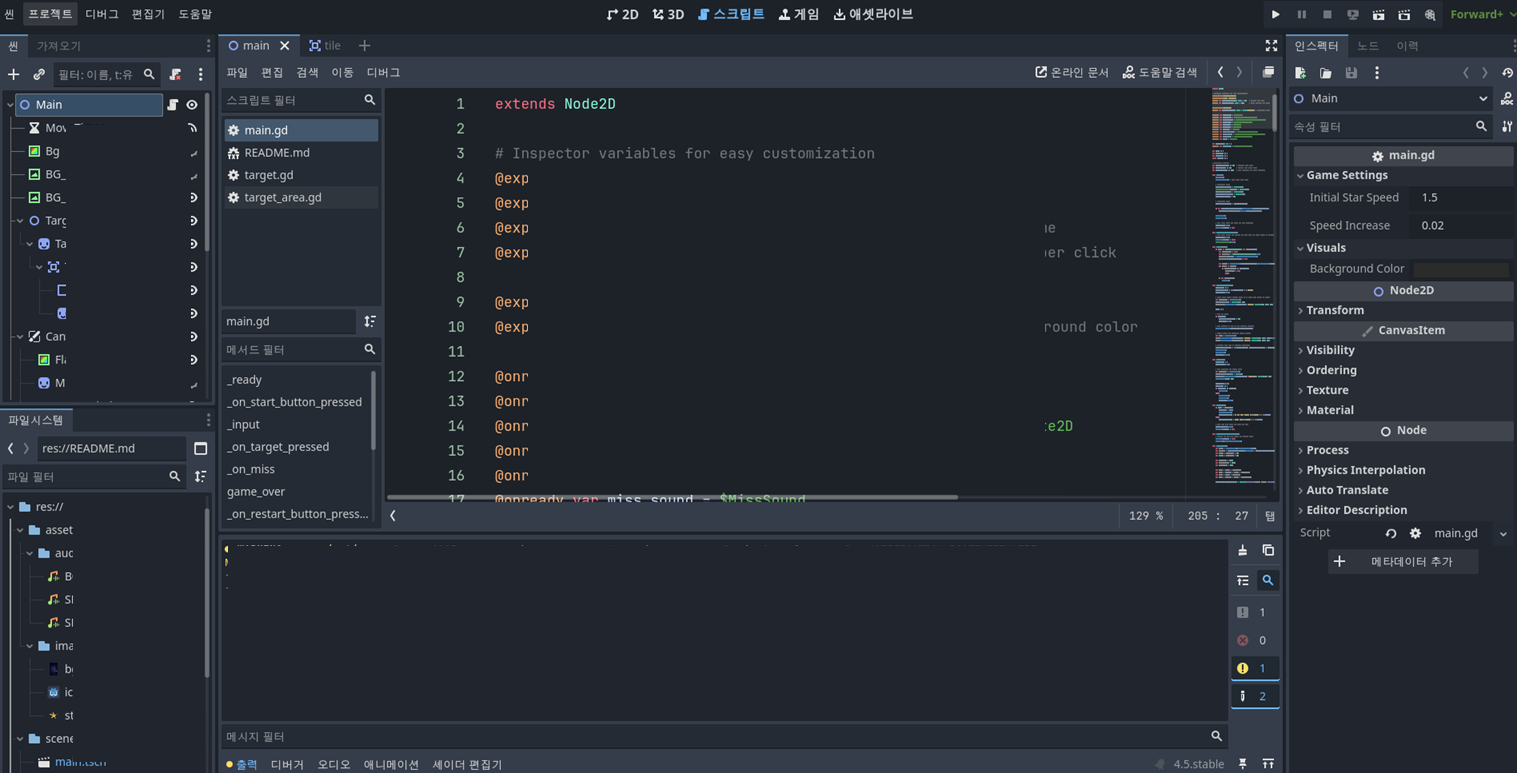Open the 도움말 menu
Screen dimensions: 1517x773
195,14
